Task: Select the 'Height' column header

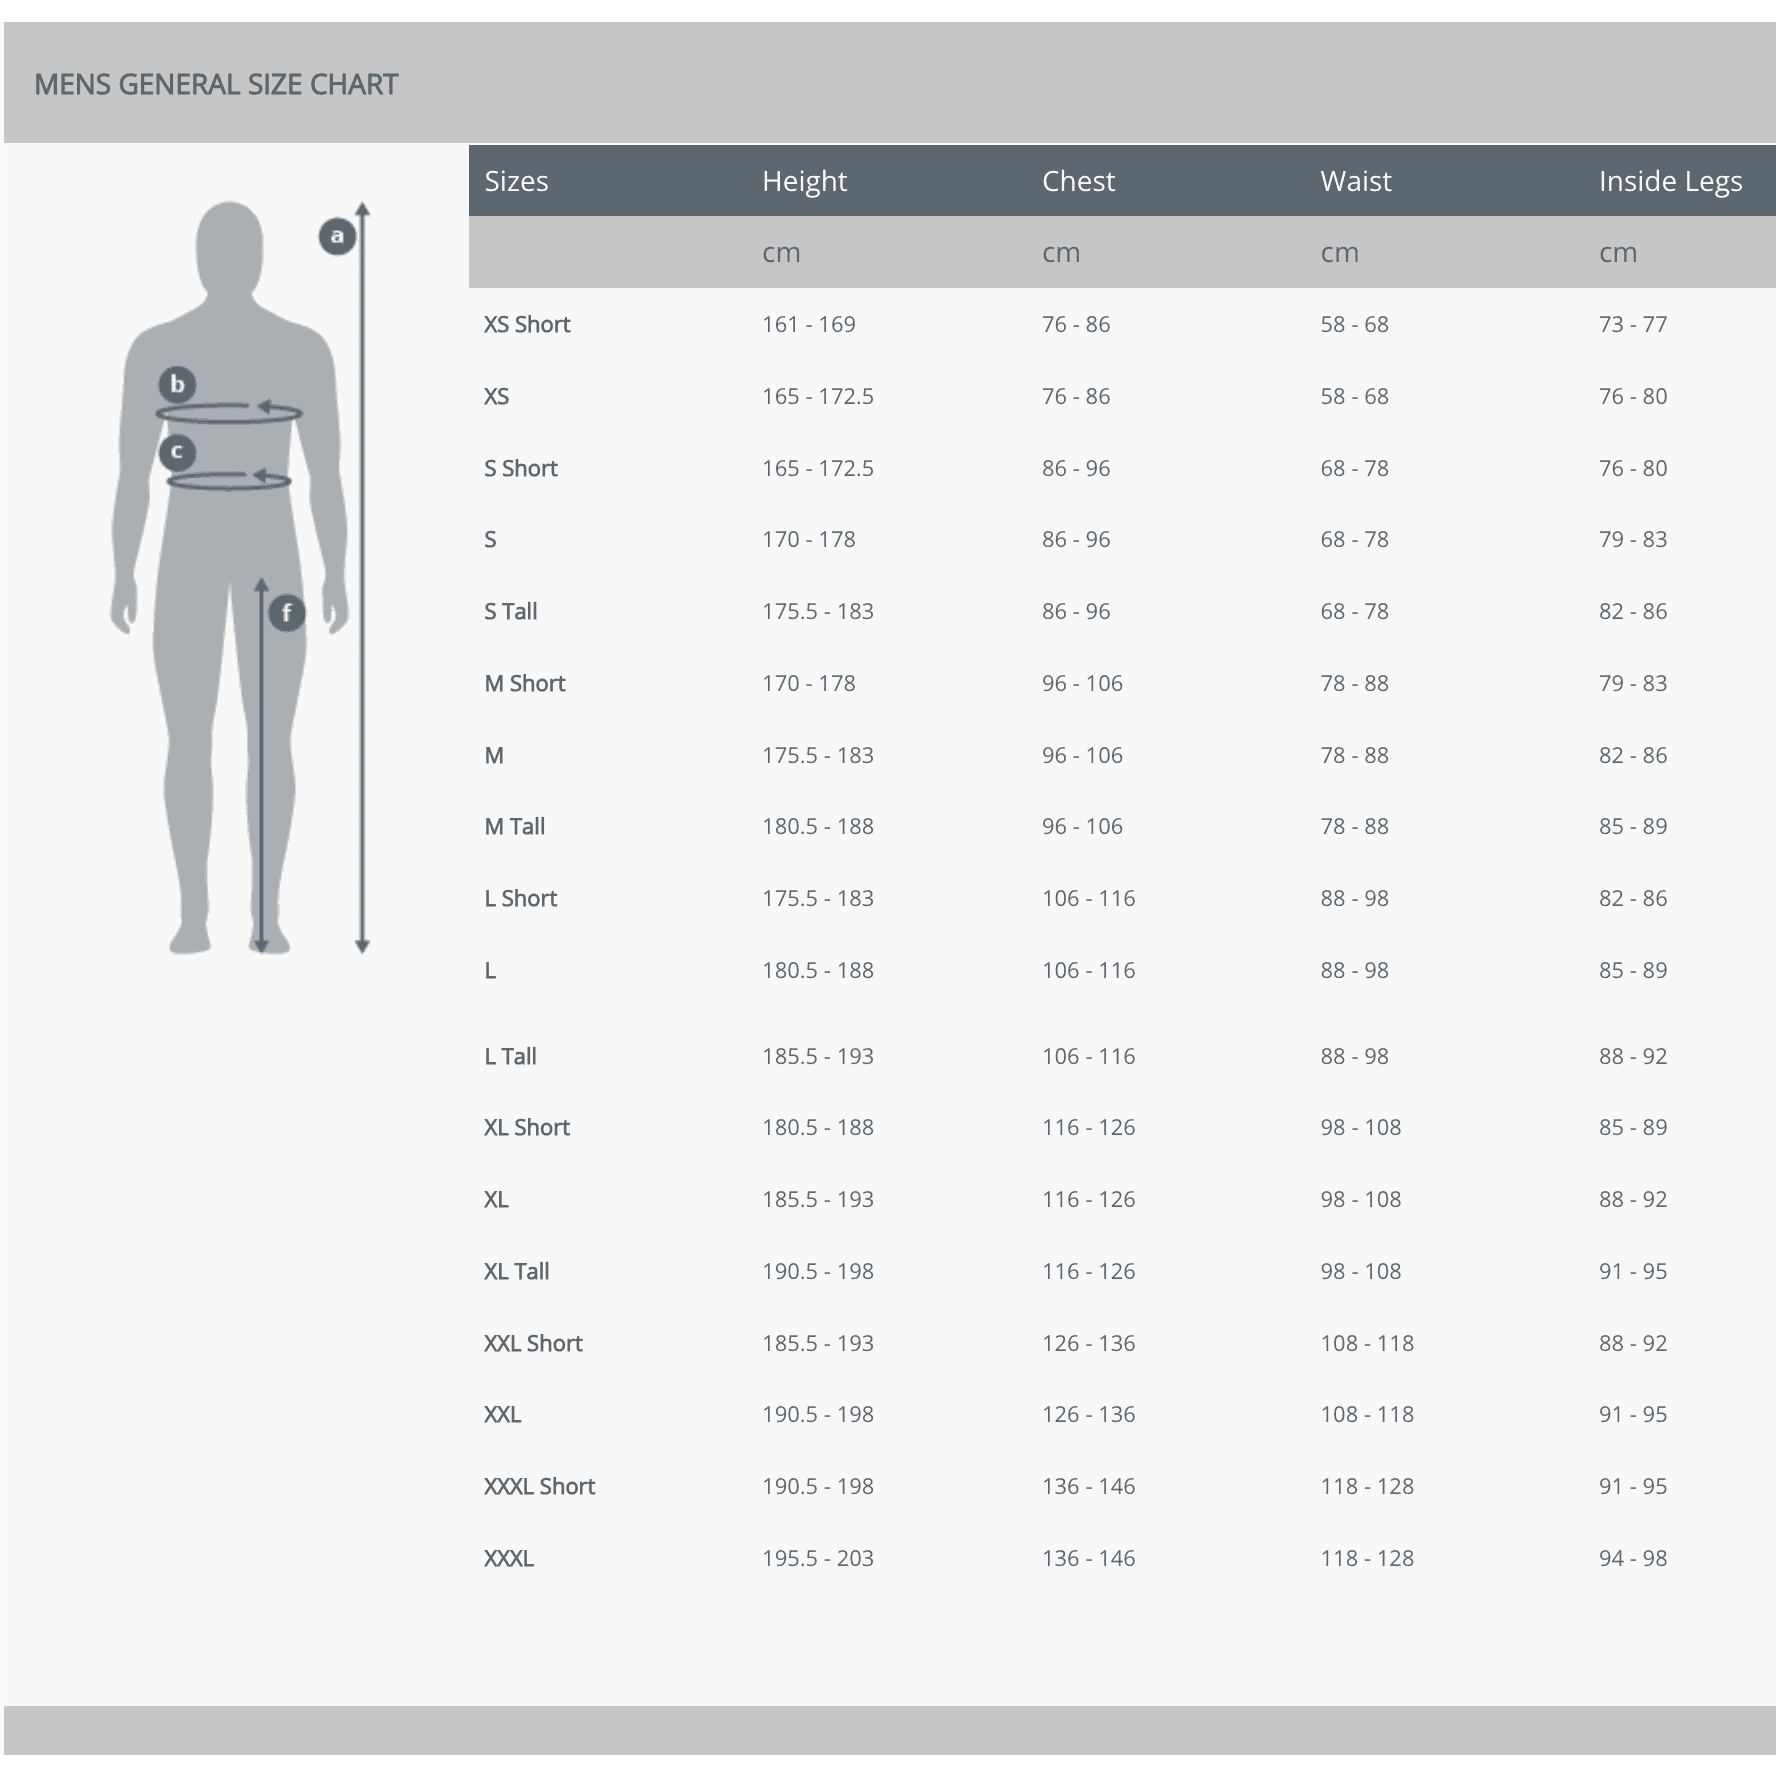Action: (x=804, y=181)
